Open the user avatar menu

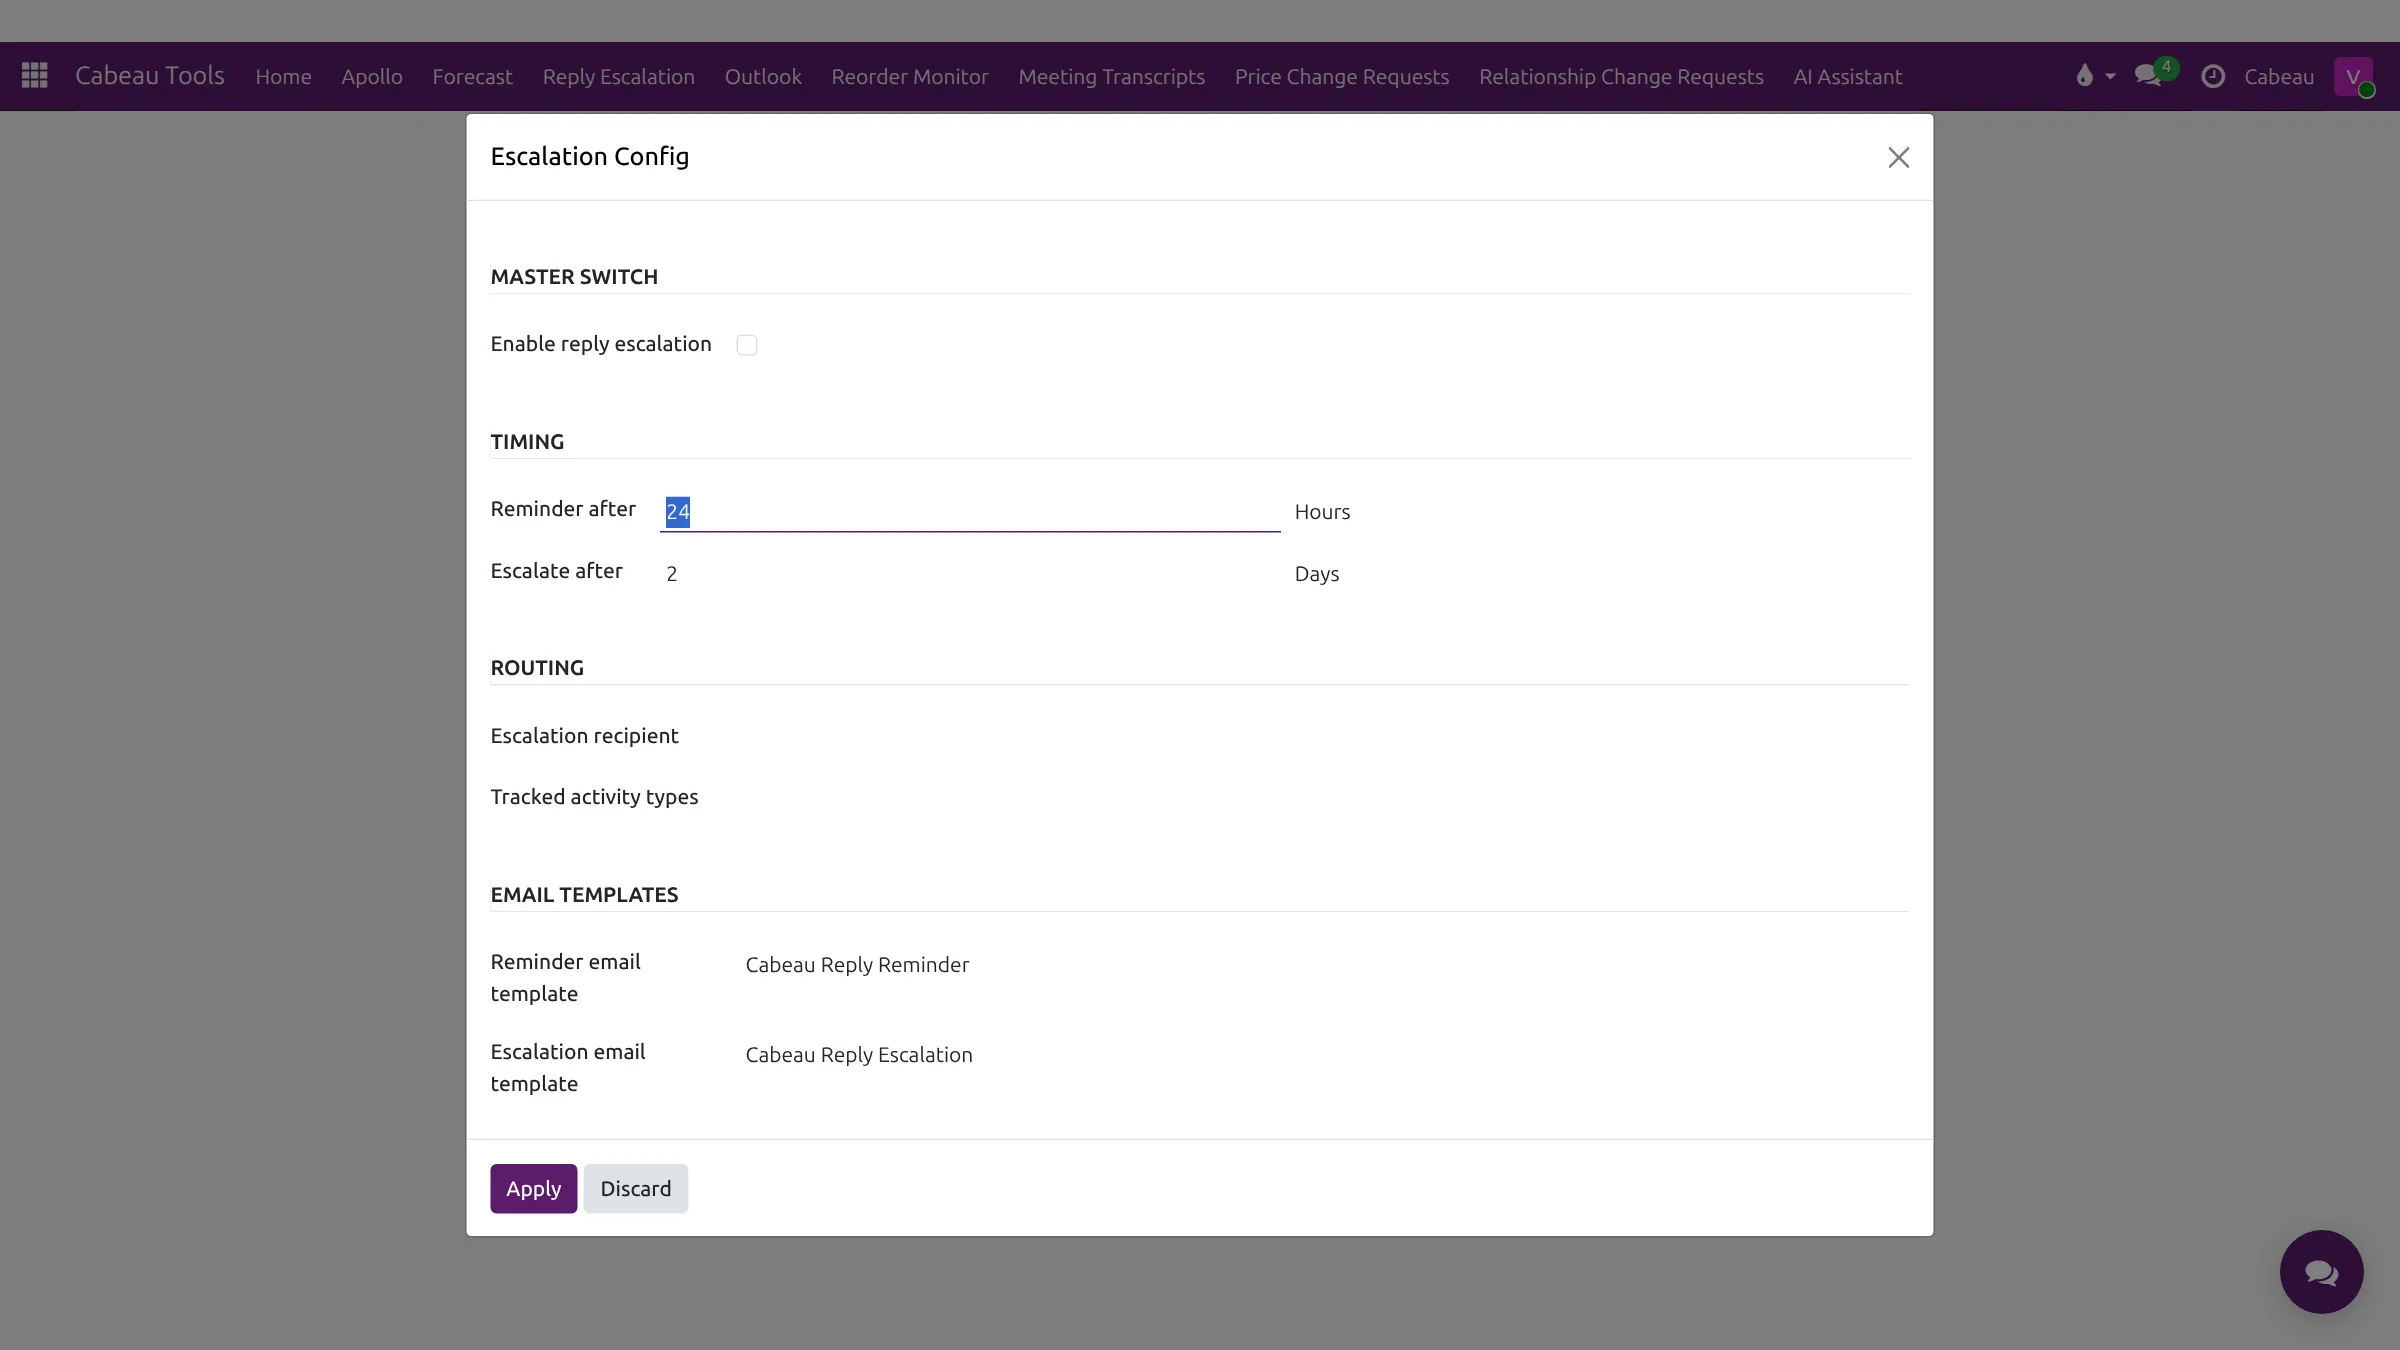pos(2353,76)
